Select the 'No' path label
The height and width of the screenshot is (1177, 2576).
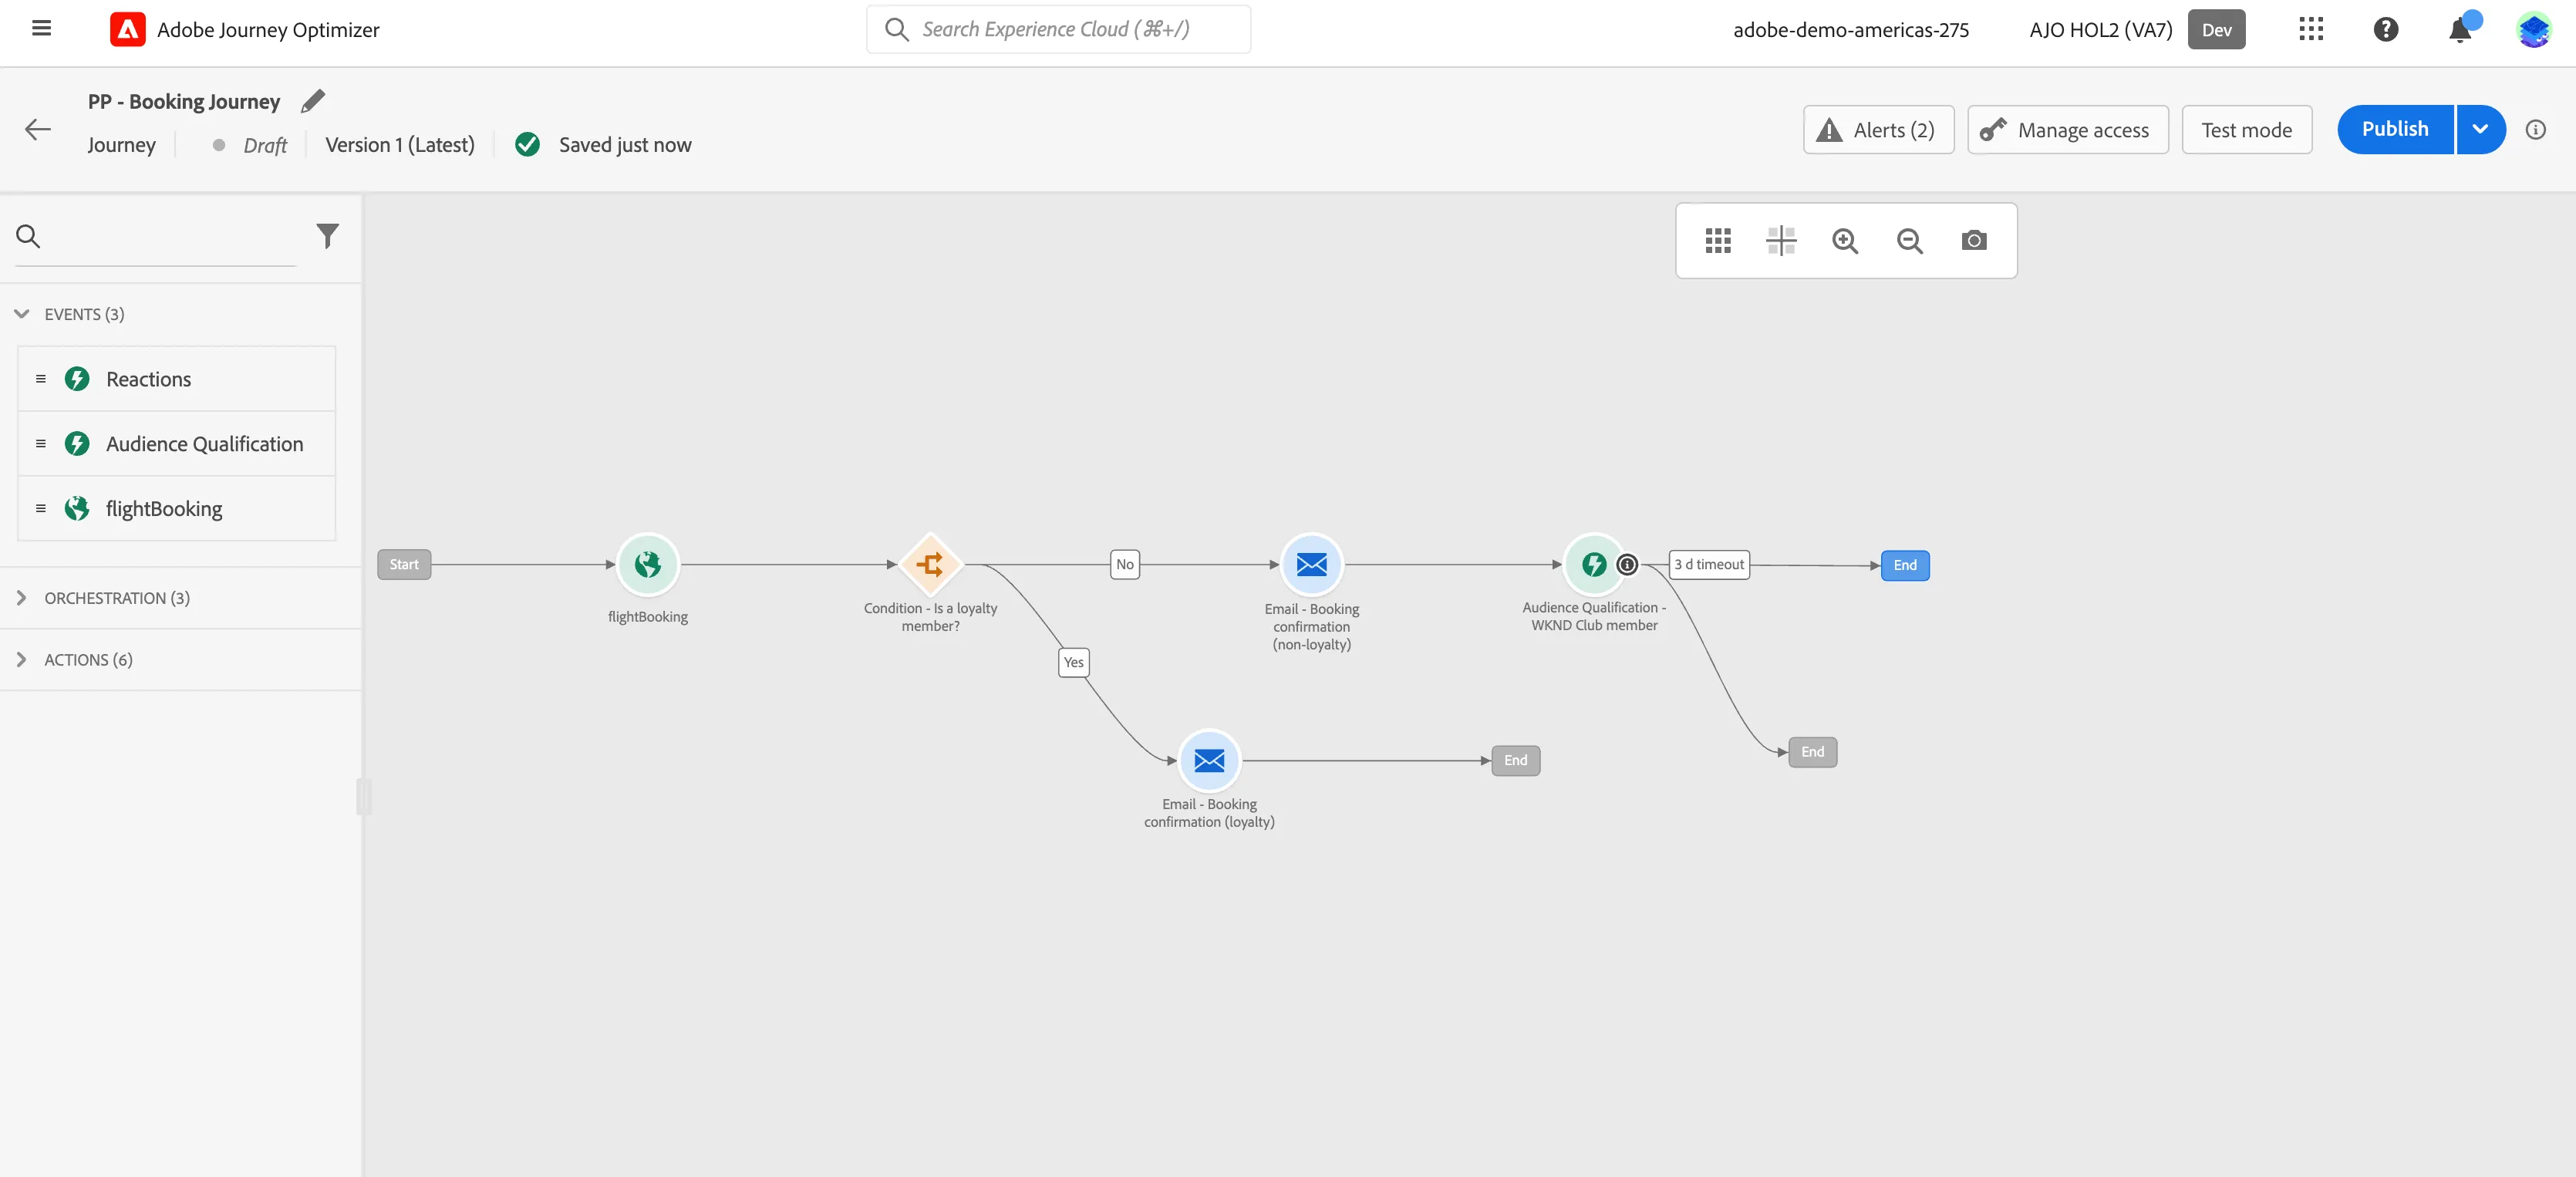click(1125, 564)
